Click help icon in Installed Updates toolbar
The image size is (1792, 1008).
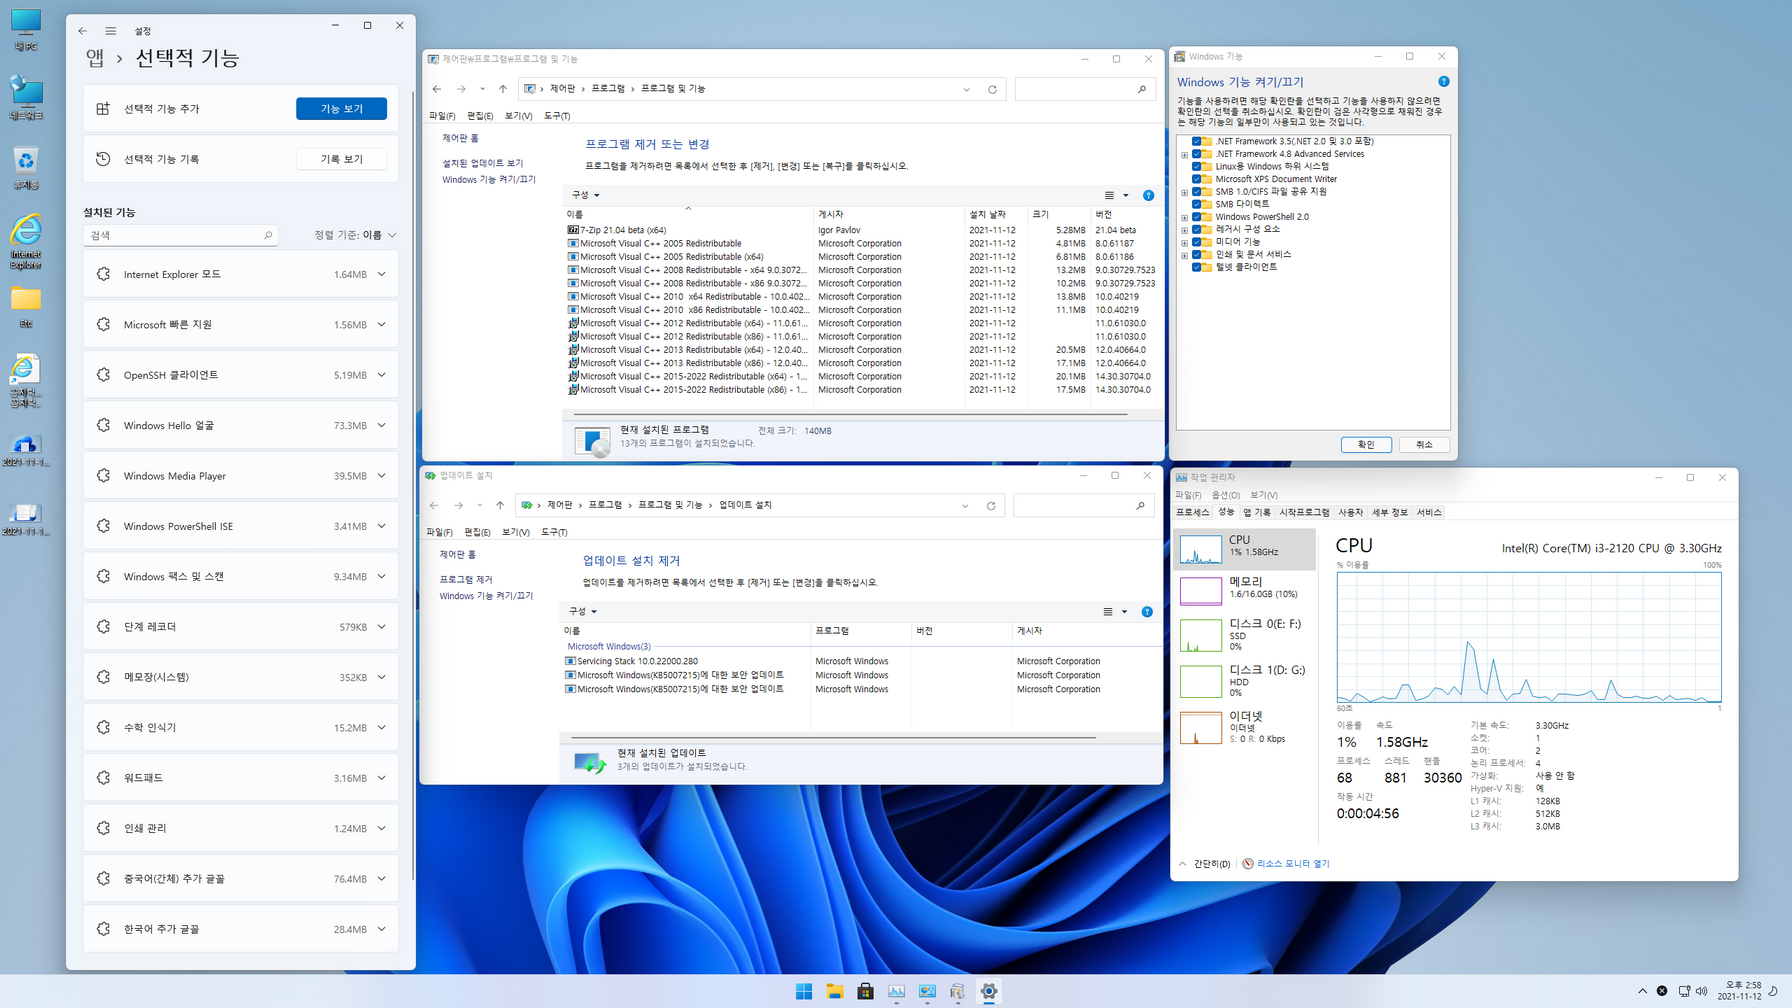tap(1147, 611)
